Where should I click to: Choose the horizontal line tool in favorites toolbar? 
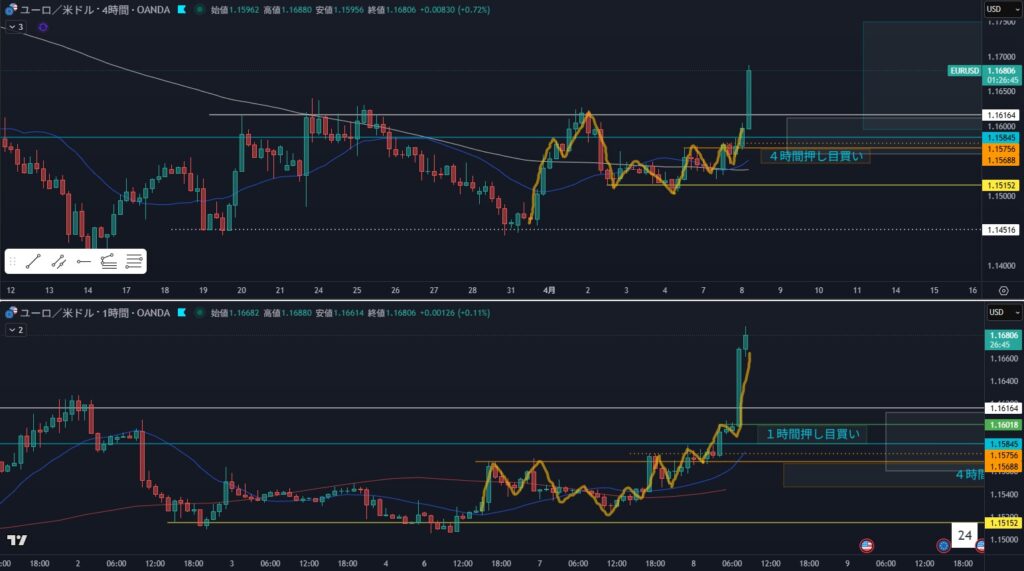click(x=84, y=262)
